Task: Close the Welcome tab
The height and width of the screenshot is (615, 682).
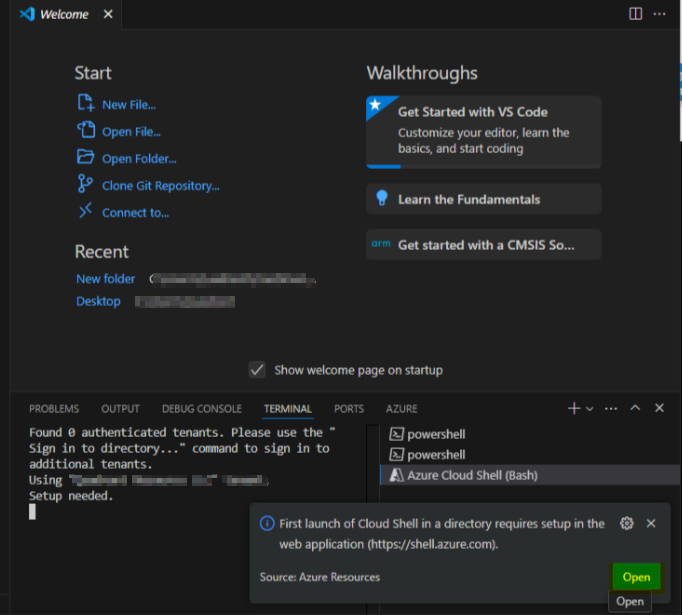Action: [x=108, y=14]
